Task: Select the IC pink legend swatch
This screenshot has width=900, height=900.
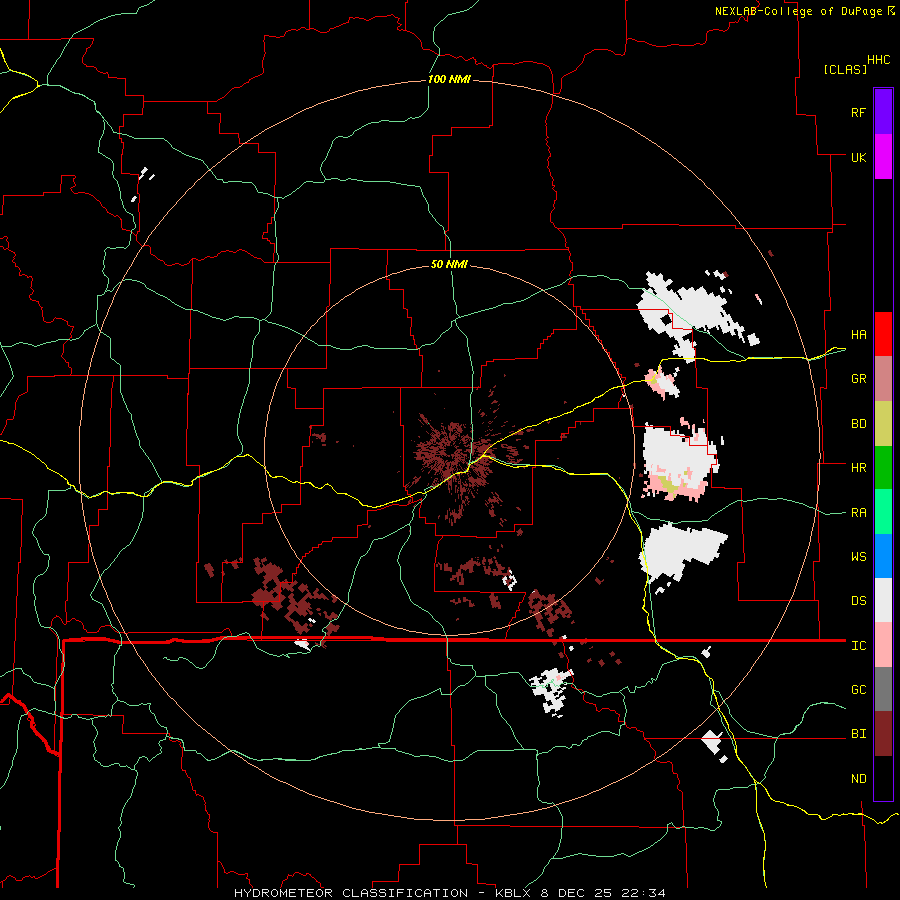Action: point(883,645)
